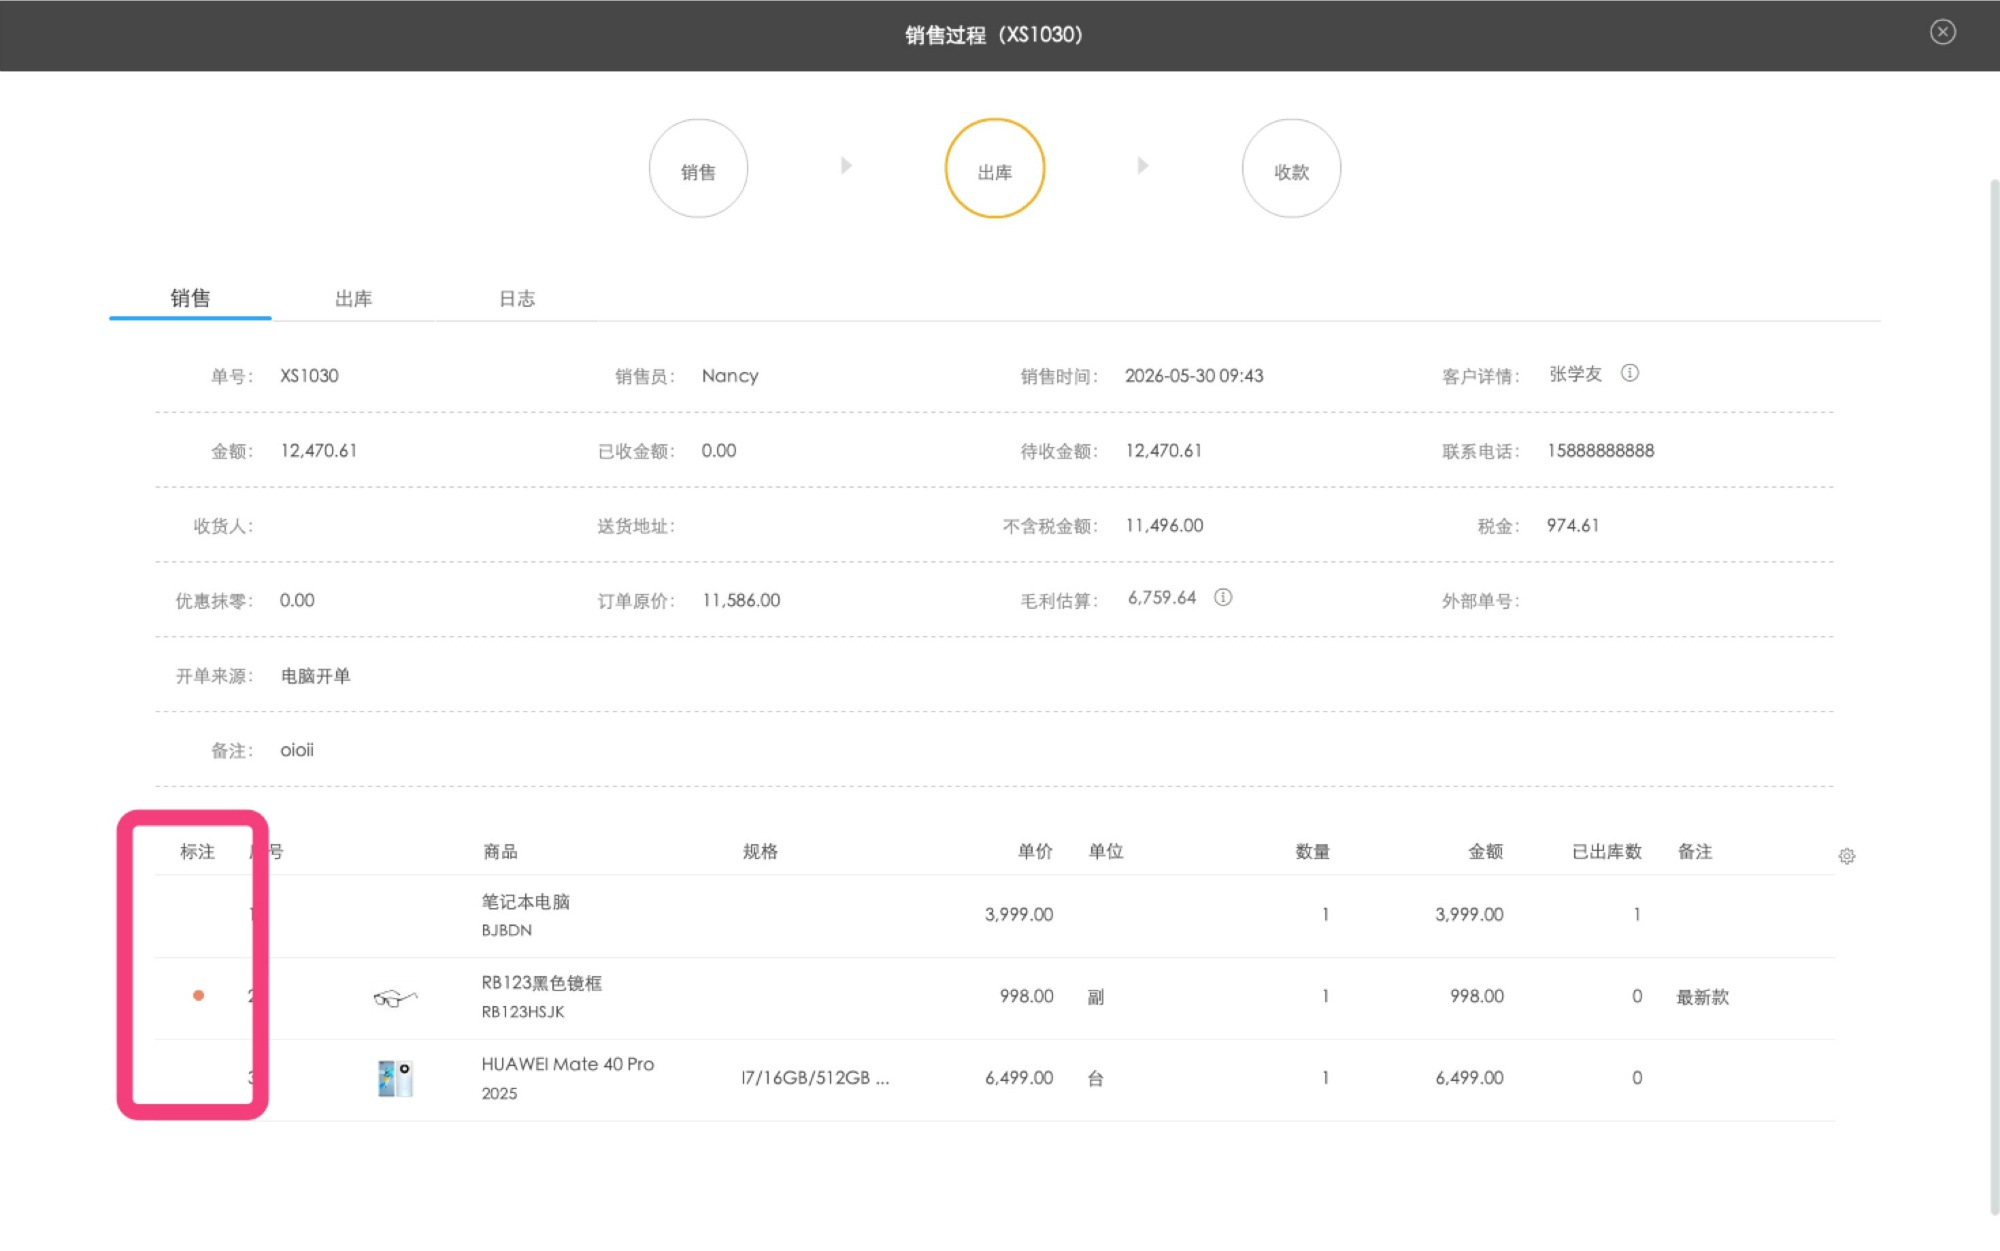2000x1251 pixels.
Task: Select the orange mark dot on row 2
Action: pos(198,995)
